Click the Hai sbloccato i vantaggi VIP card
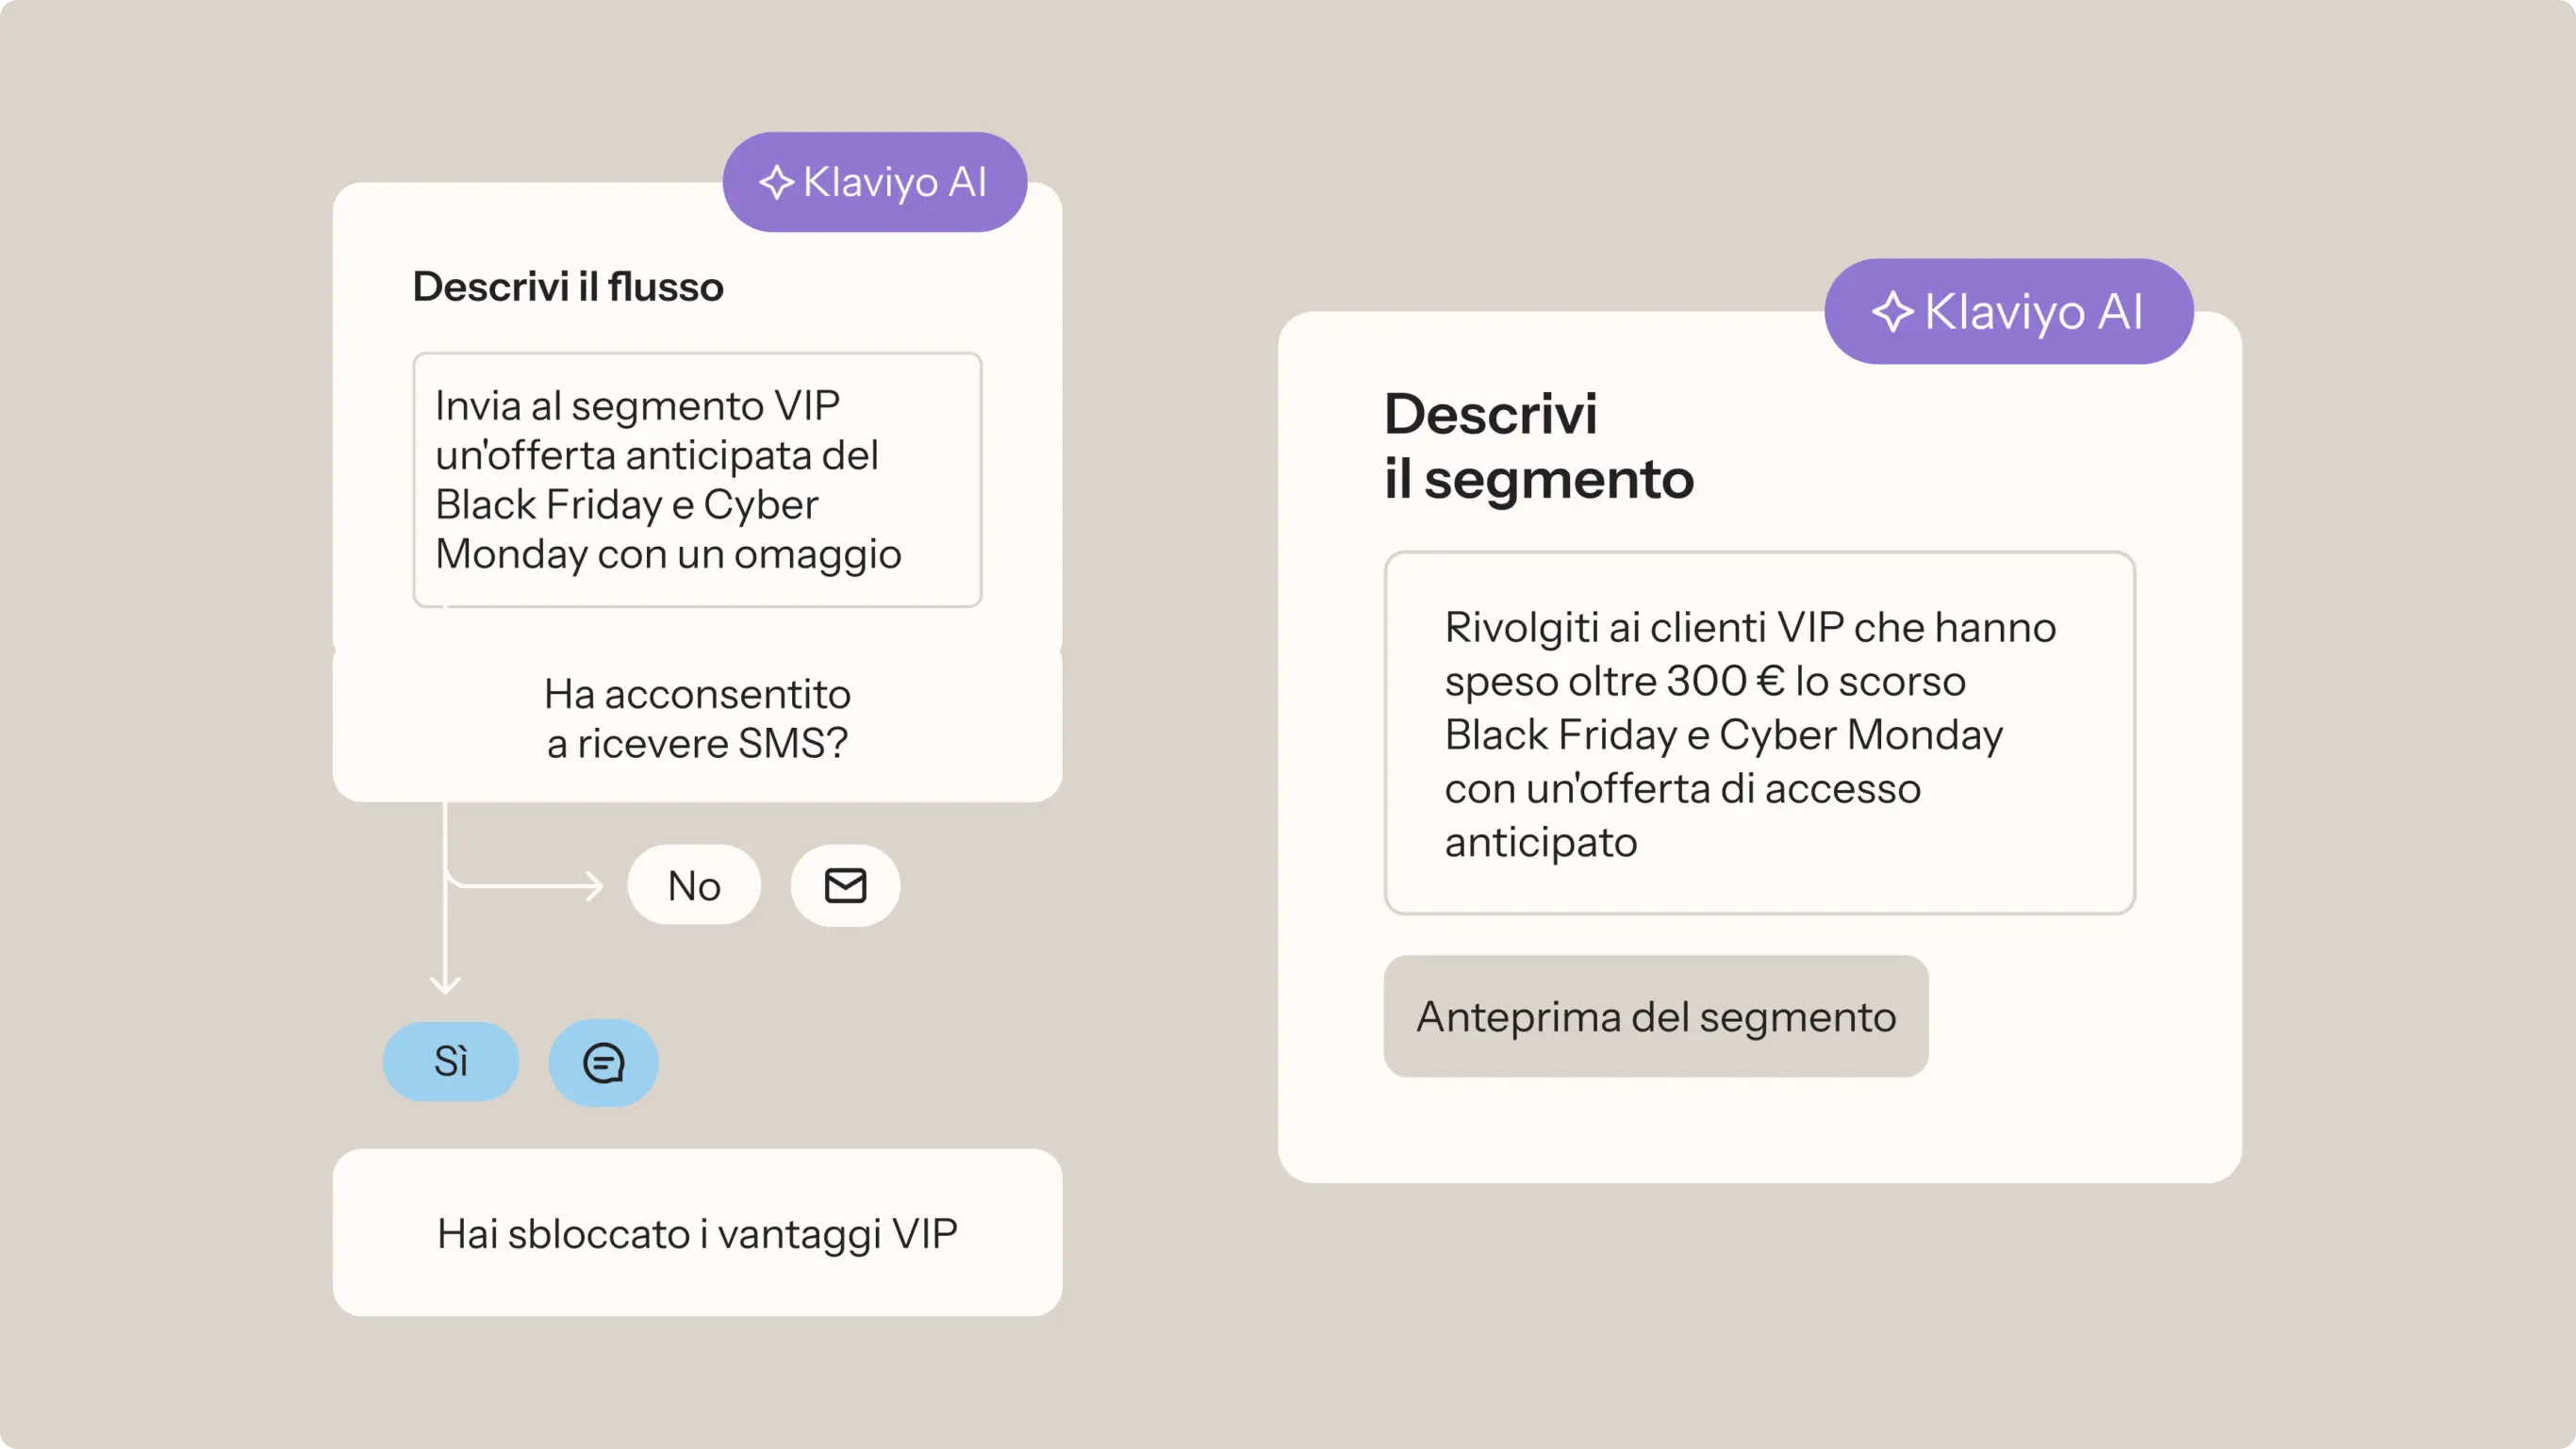The image size is (2576, 1449). (698, 1232)
